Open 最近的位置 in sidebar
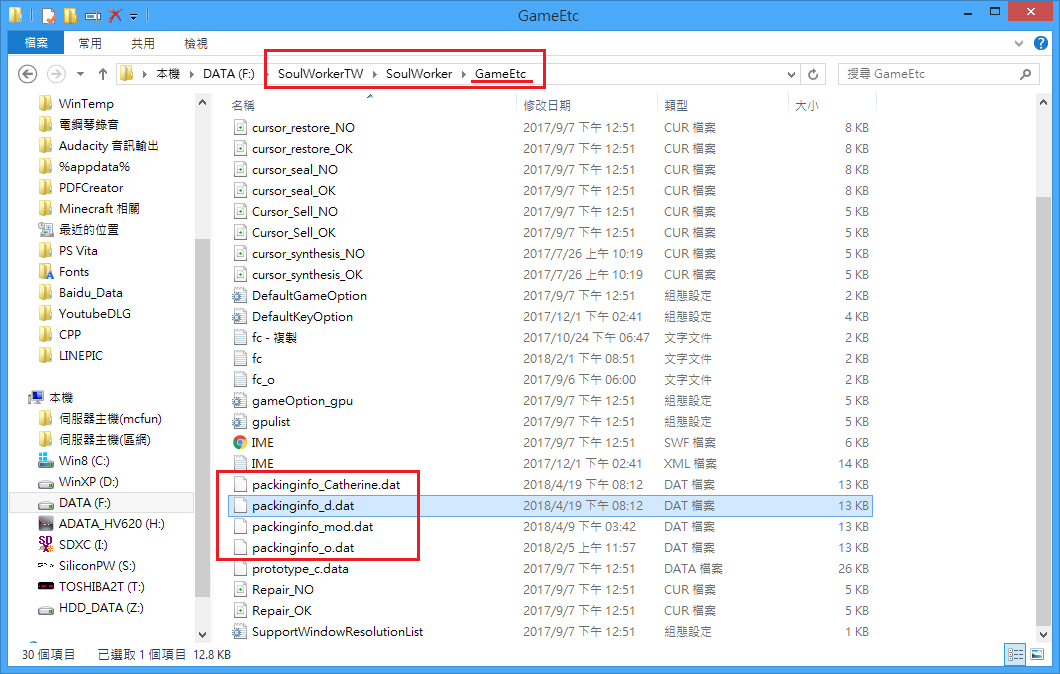 89,230
